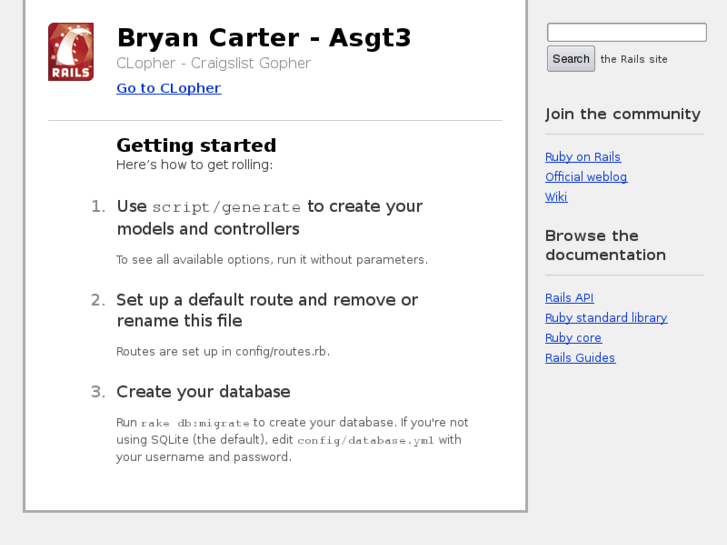The width and height of the screenshot is (727, 545).
Task: Open the Ruby core link
Action: click(x=573, y=338)
